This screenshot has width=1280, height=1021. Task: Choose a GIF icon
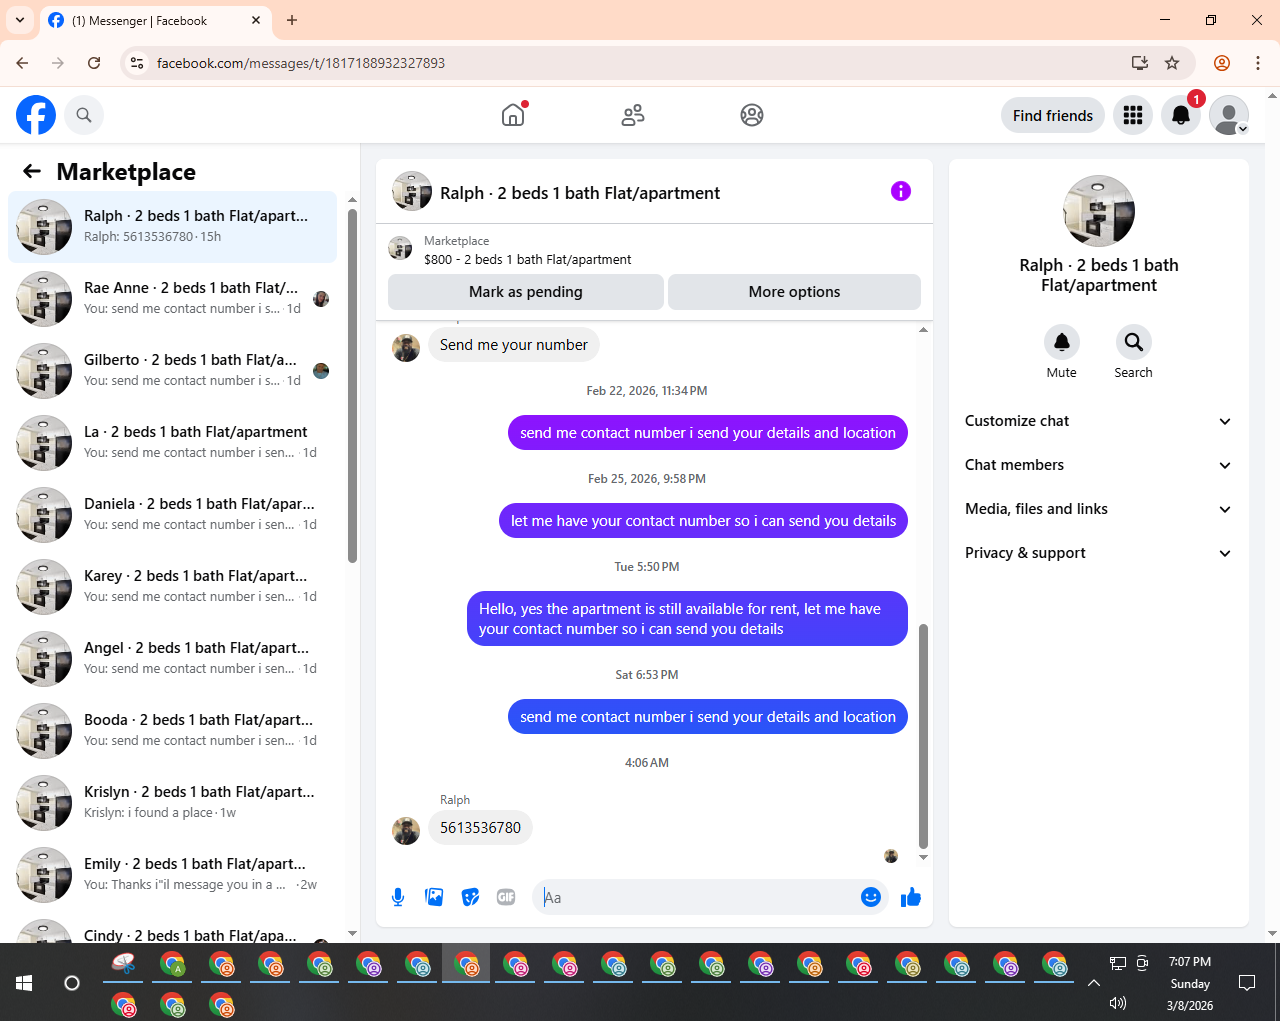506,897
